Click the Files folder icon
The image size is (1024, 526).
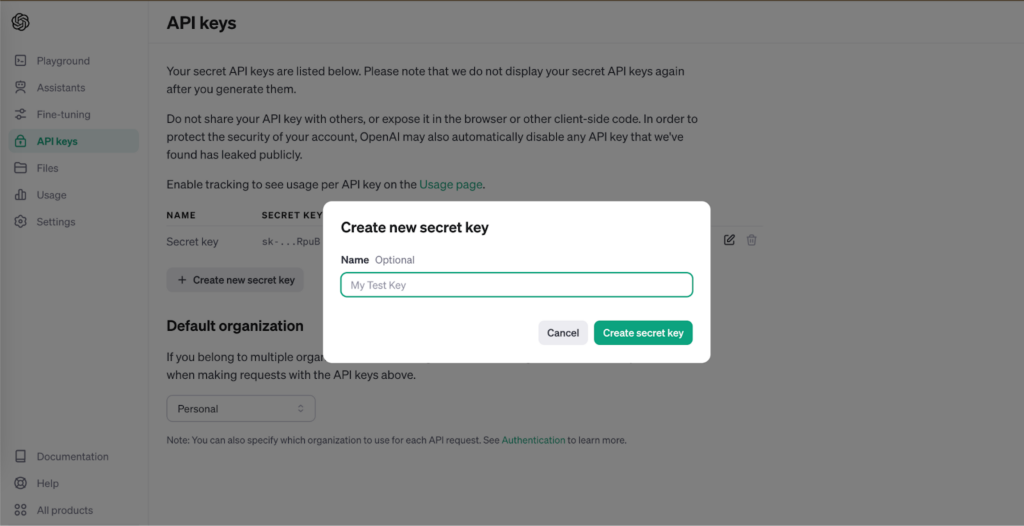pos(20,168)
